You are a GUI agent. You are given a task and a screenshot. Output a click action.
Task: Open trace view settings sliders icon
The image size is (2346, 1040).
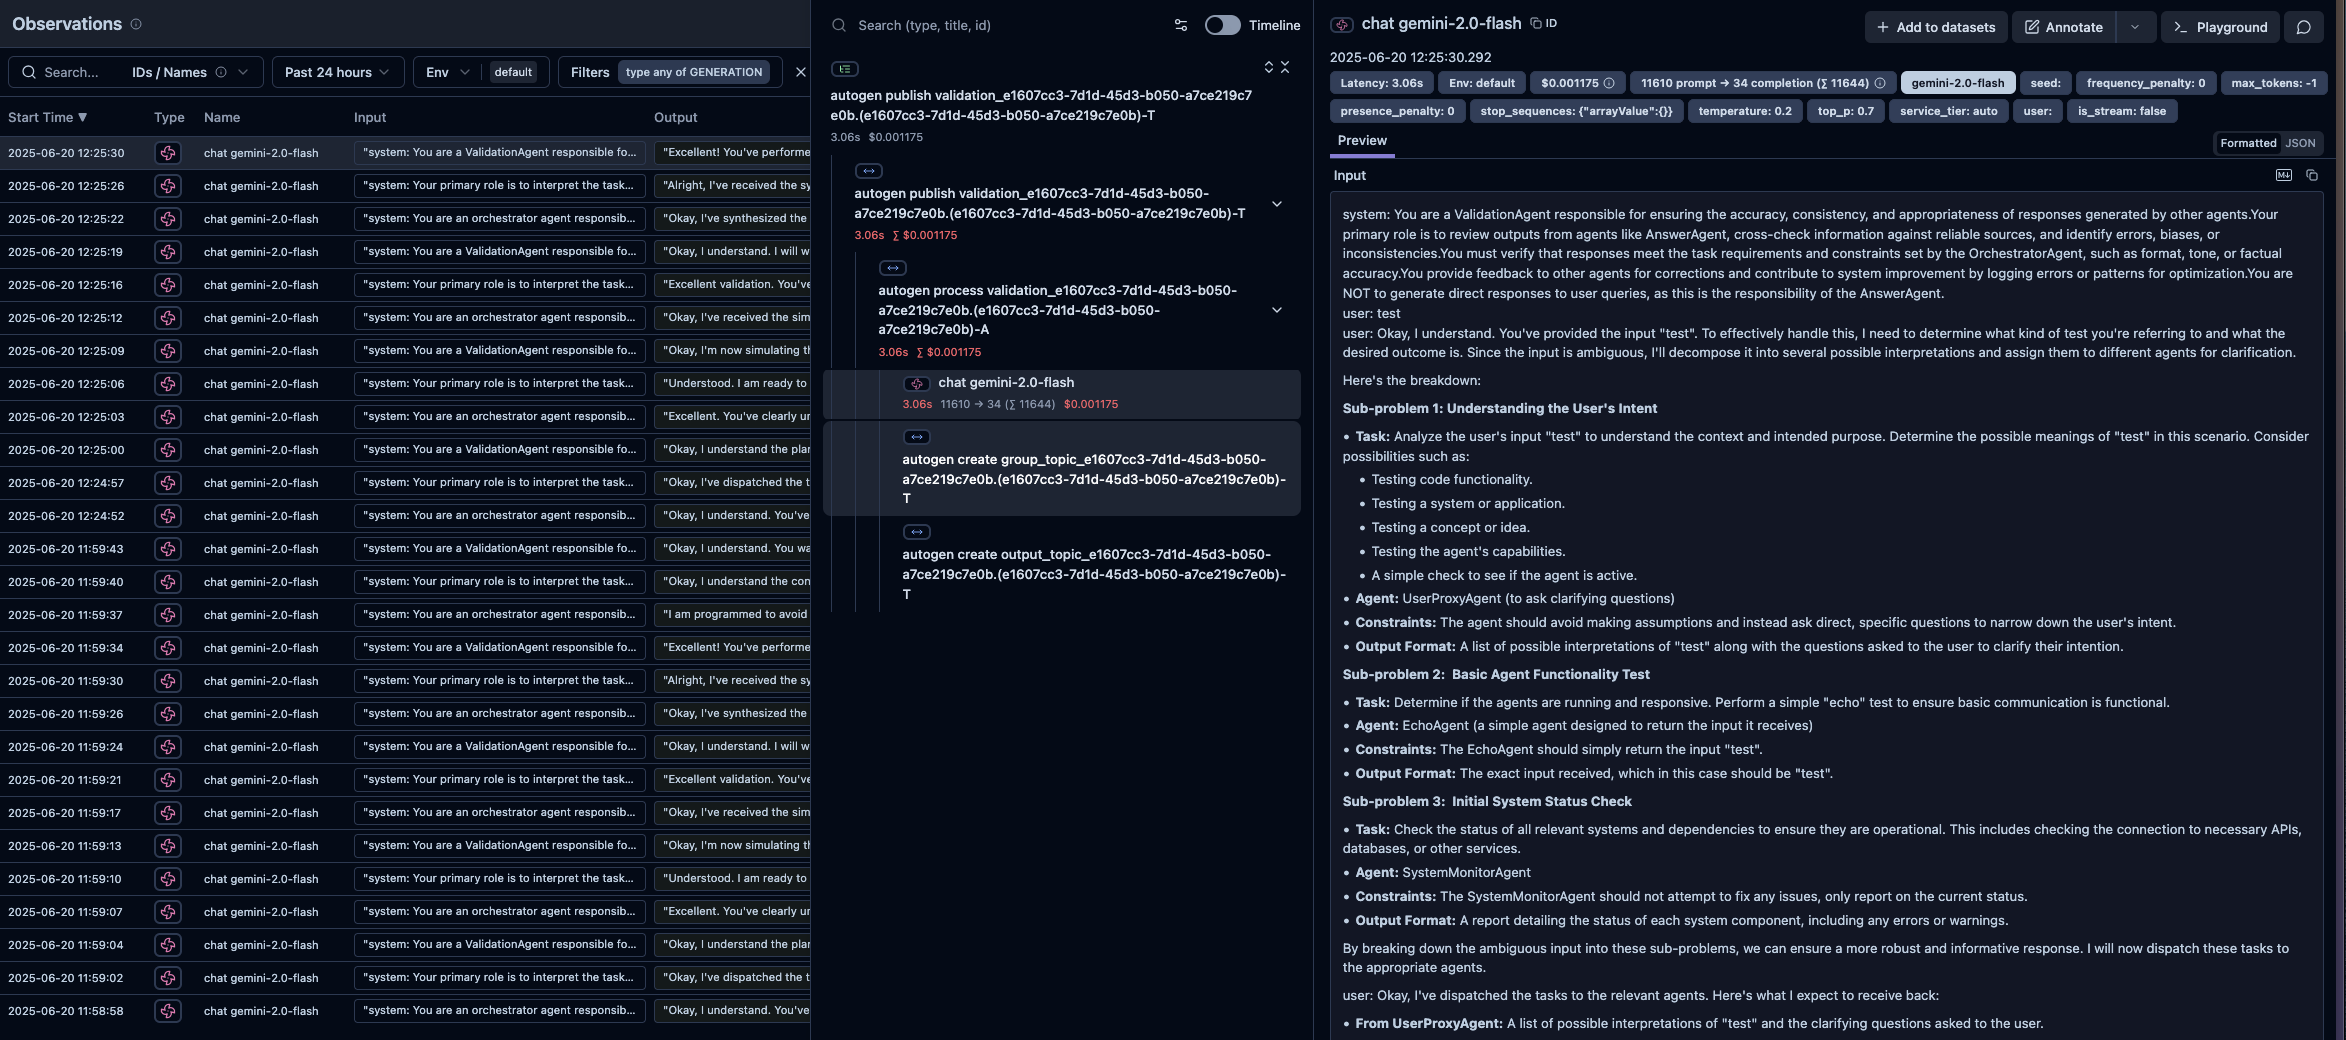(x=1181, y=26)
